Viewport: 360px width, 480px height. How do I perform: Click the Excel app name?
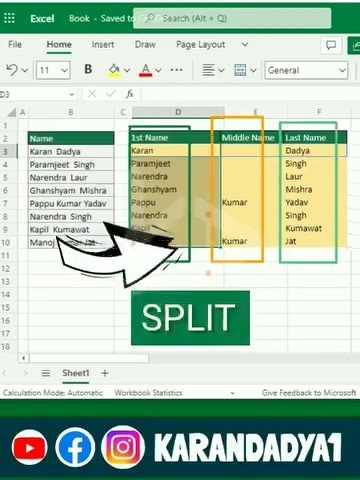[x=42, y=18]
